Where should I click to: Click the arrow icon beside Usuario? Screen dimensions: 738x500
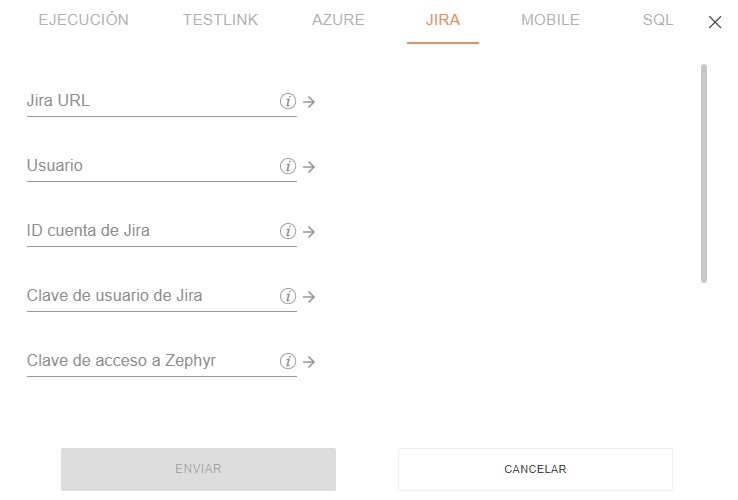[309, 167]
